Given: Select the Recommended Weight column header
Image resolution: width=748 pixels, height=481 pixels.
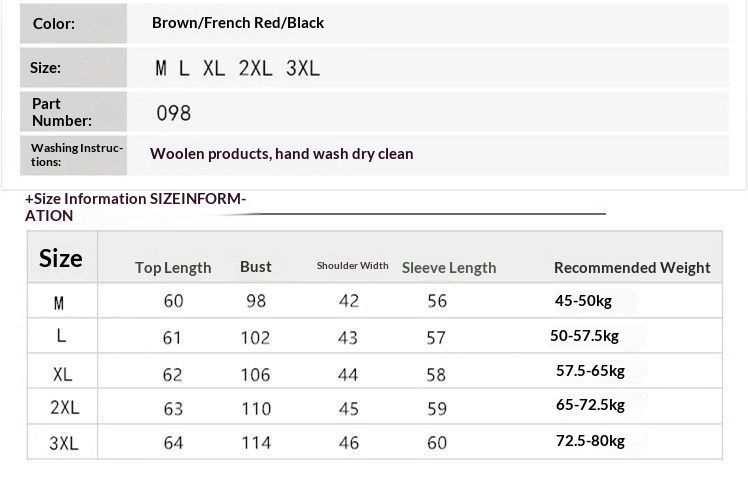Looking at the screenshot, I should click(632, 267).
